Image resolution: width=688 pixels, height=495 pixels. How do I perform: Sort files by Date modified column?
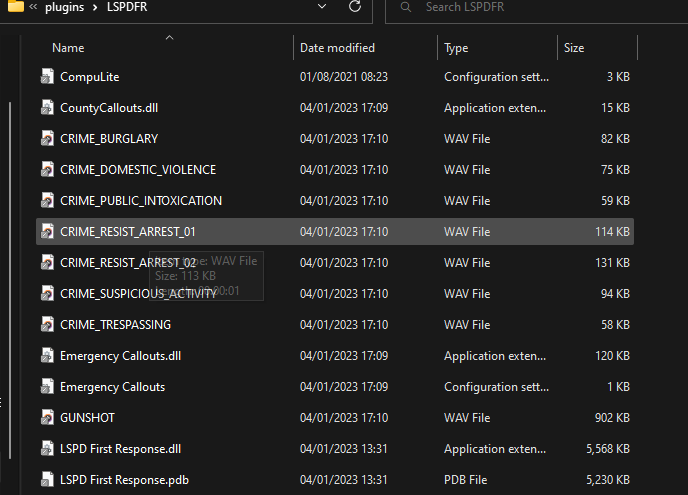337,48
